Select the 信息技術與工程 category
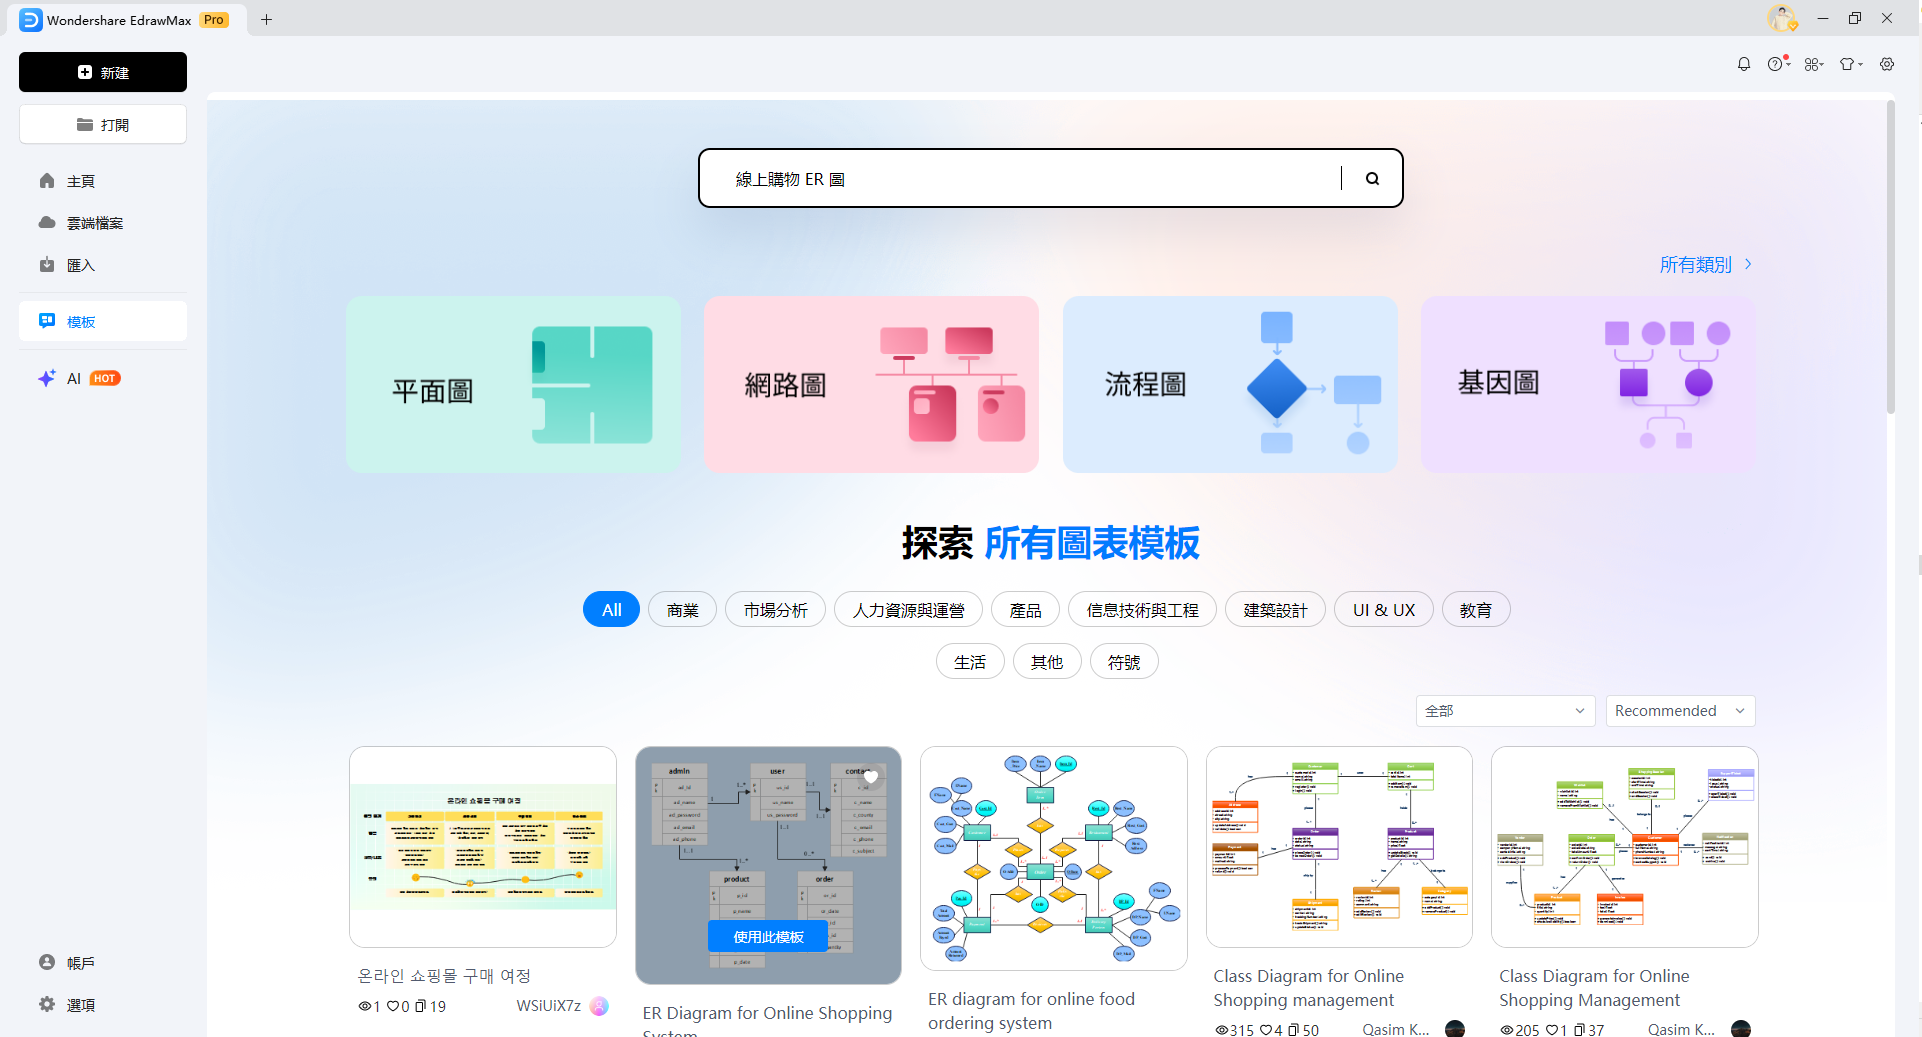 point(1141,609)
